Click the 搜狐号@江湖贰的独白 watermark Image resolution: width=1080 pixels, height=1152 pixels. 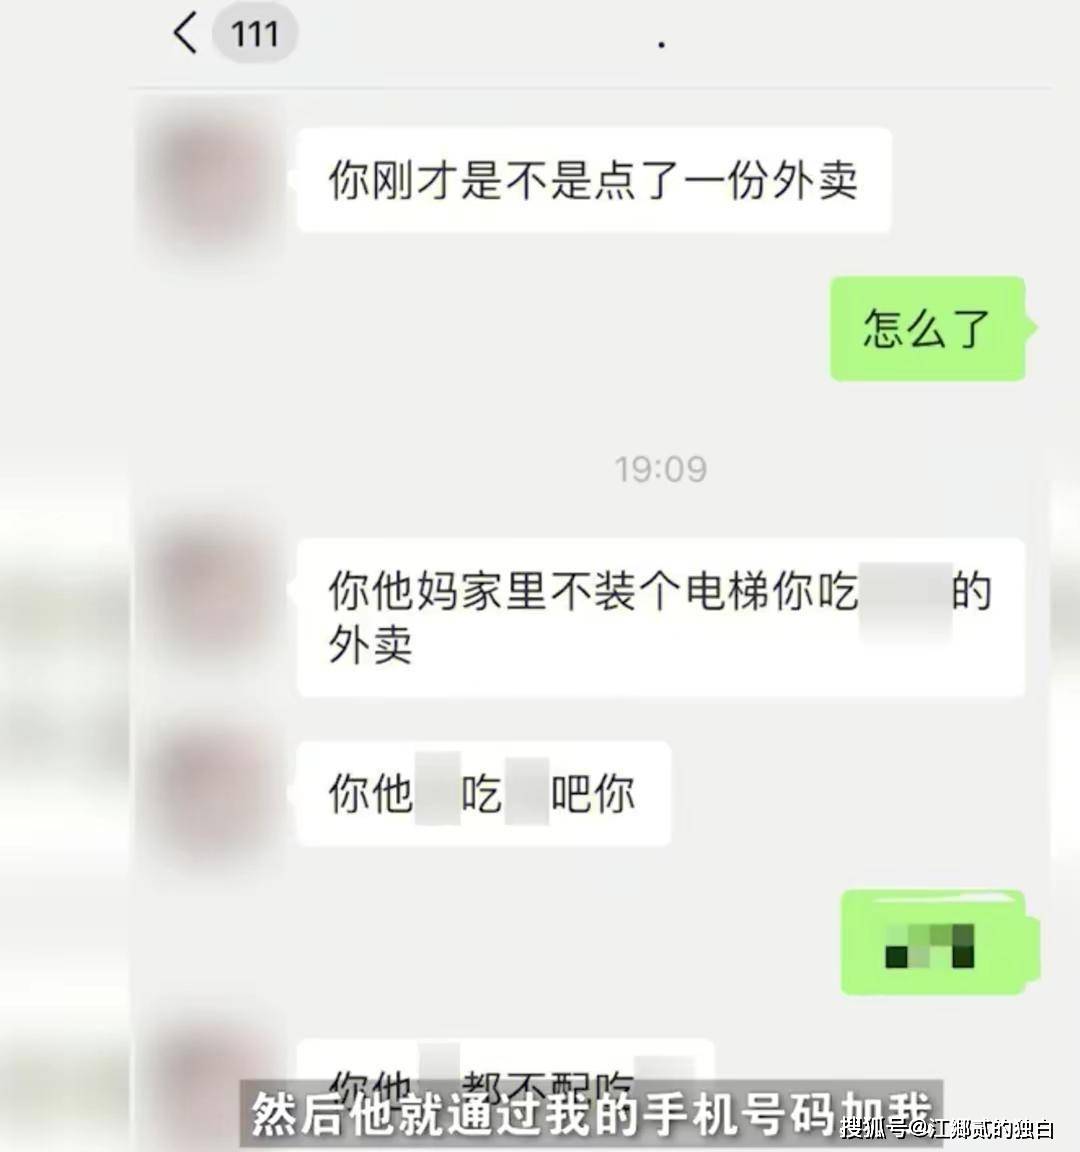[948, 1128]
